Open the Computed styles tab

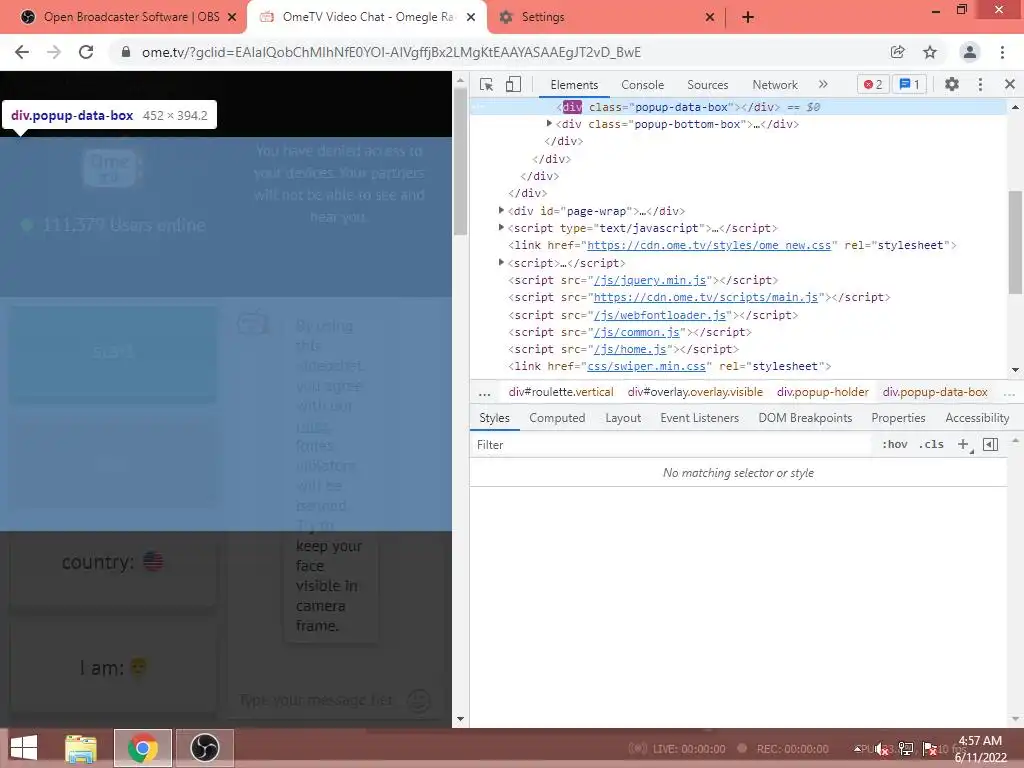[557, 418]
